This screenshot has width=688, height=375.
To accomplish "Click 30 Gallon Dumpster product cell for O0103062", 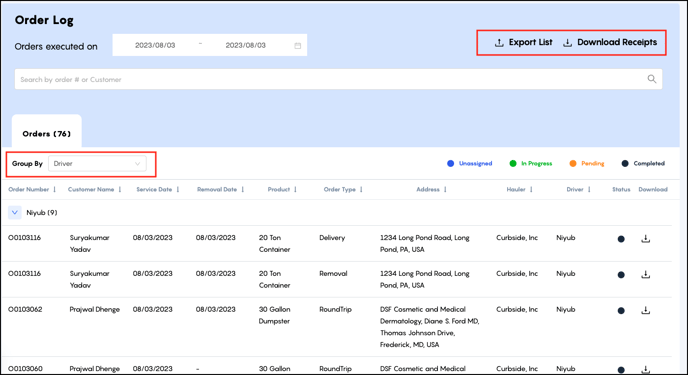I will (x=275, y=315).
